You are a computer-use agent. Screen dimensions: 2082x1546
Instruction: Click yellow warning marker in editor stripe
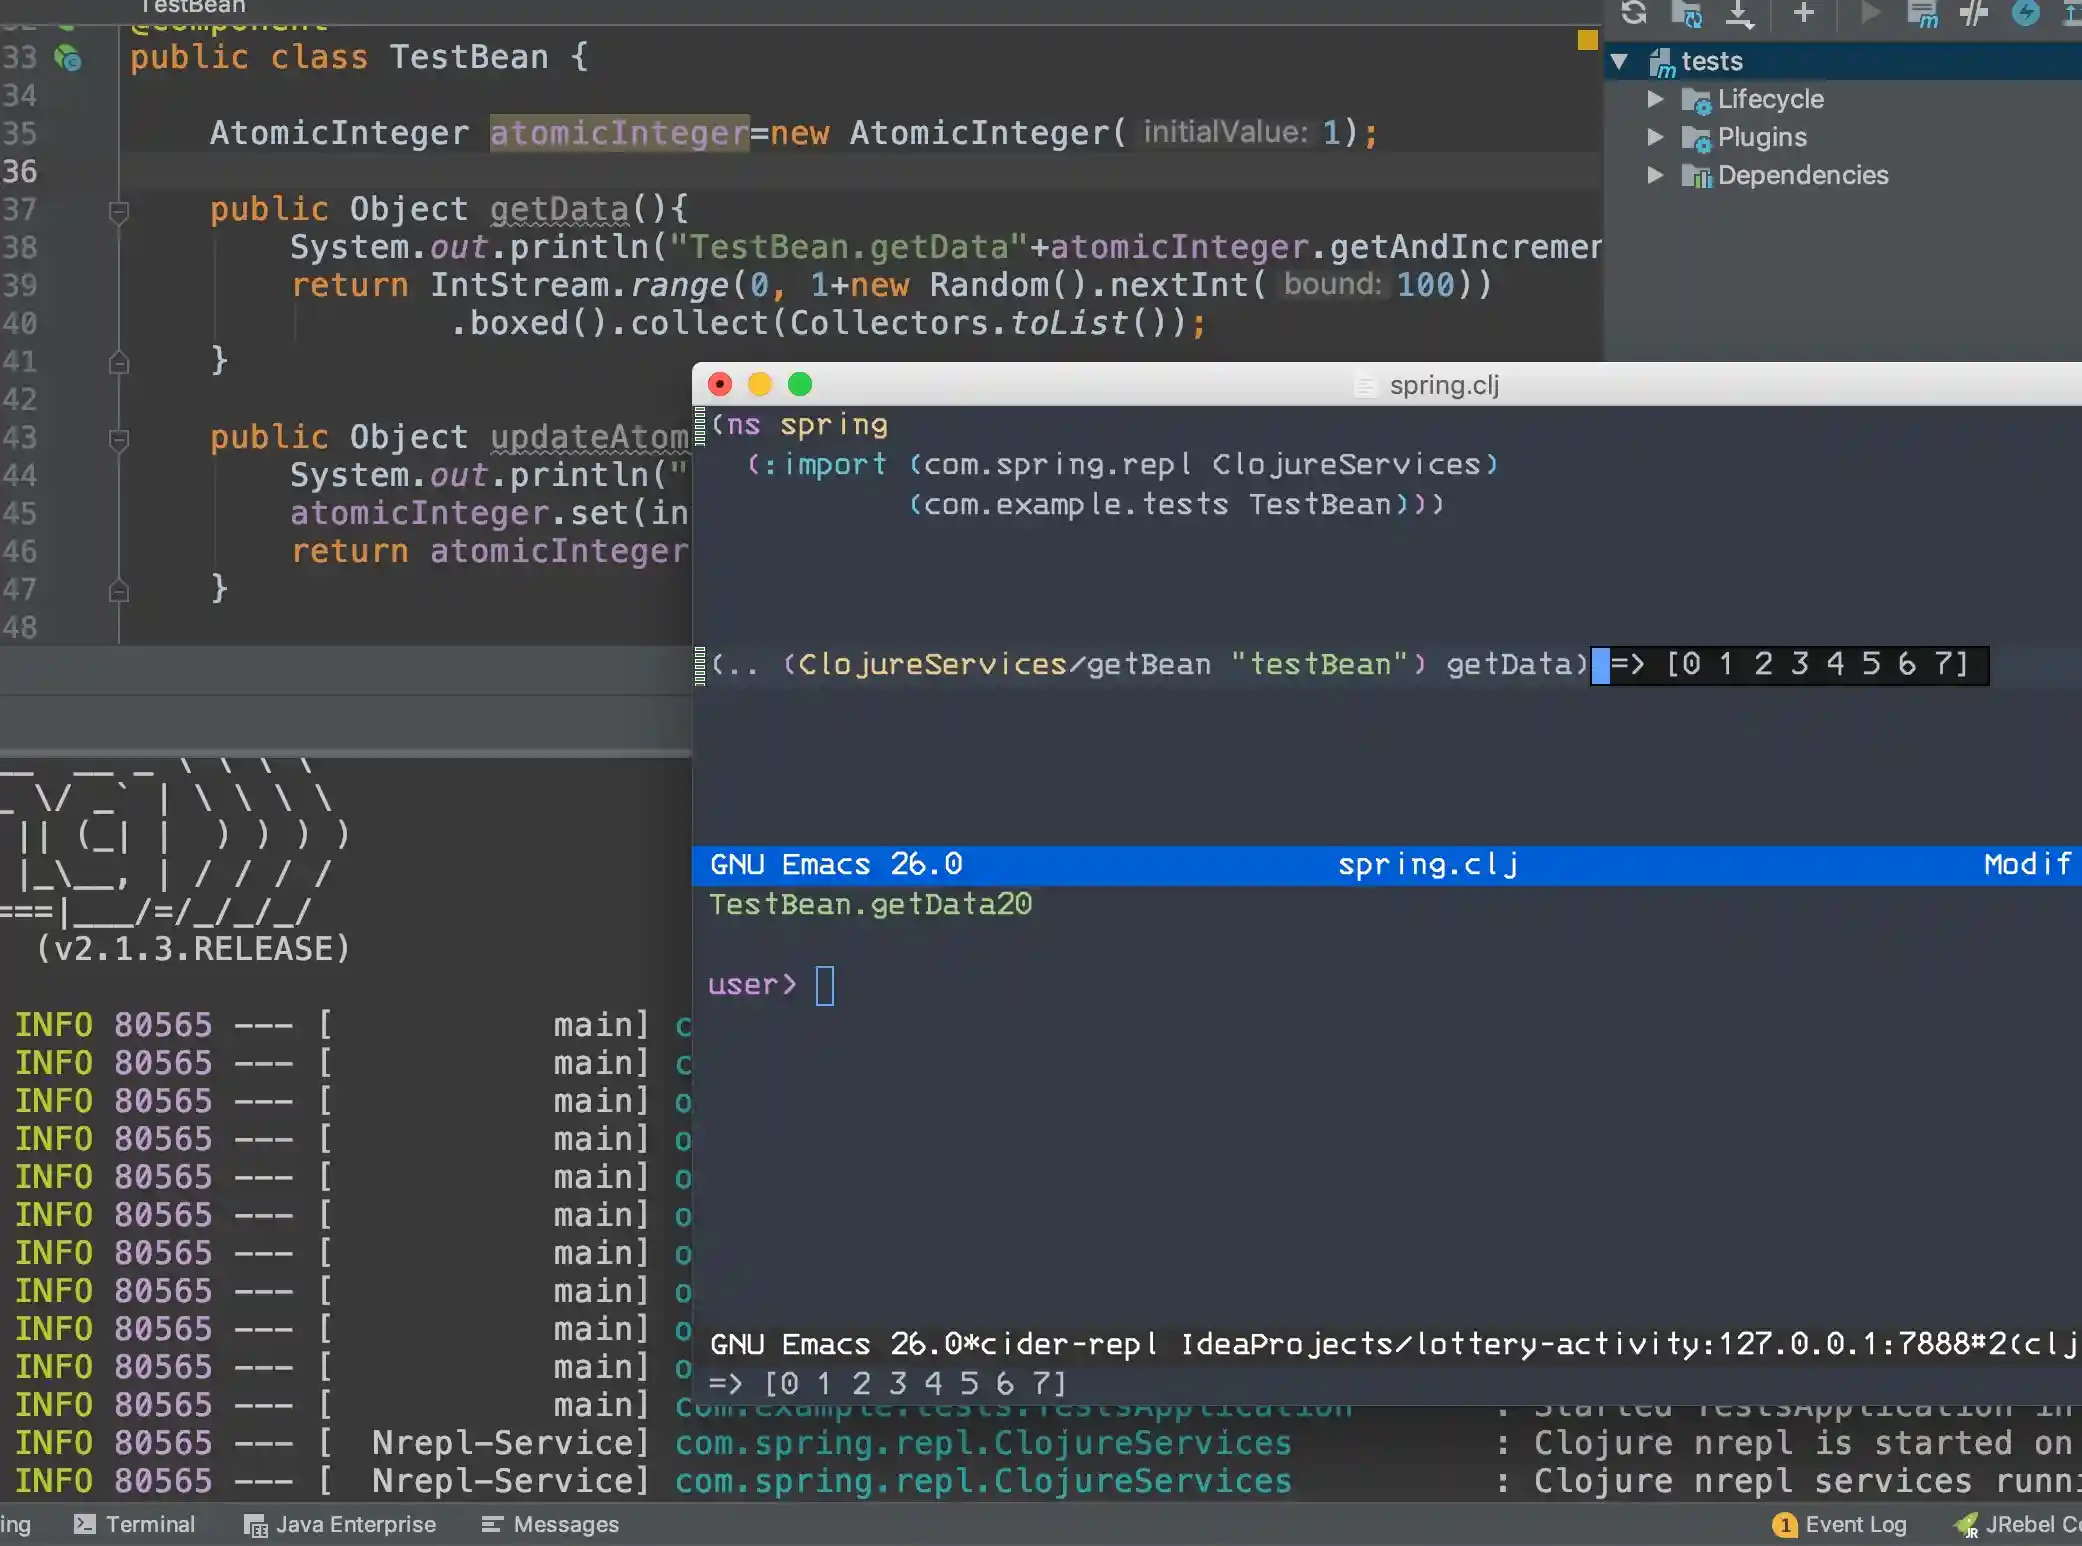1587,40
